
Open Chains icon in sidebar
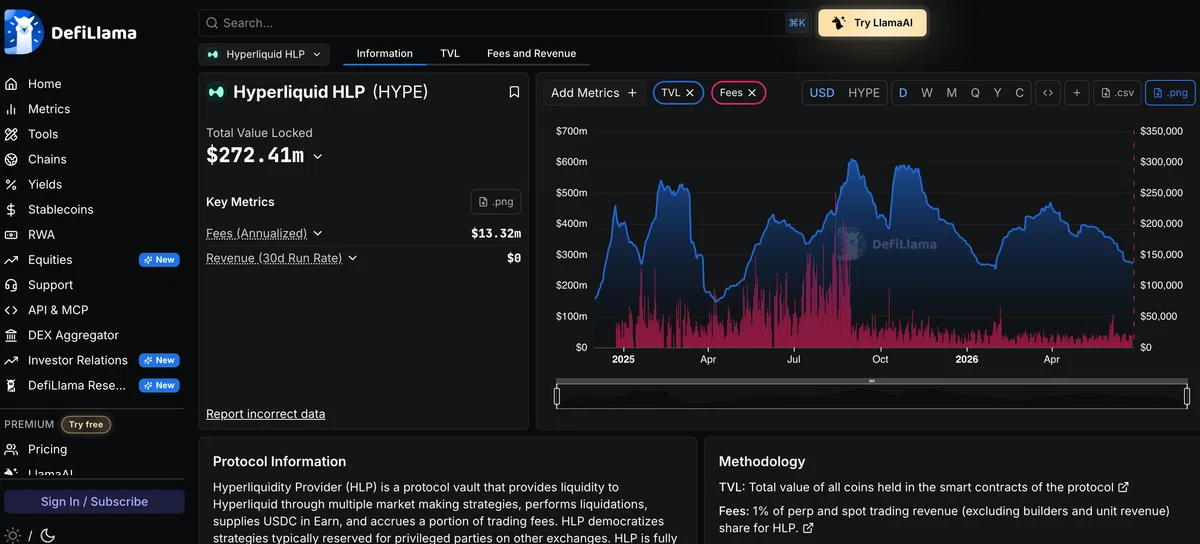coord(12,159)
